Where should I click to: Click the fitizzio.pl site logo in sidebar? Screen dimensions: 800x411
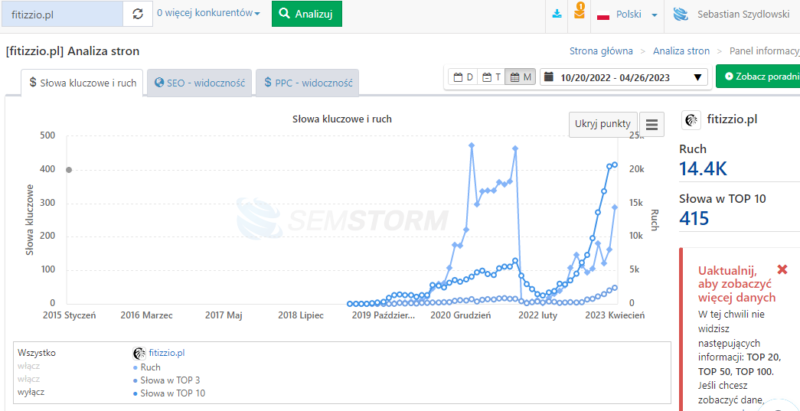(690, 120)
